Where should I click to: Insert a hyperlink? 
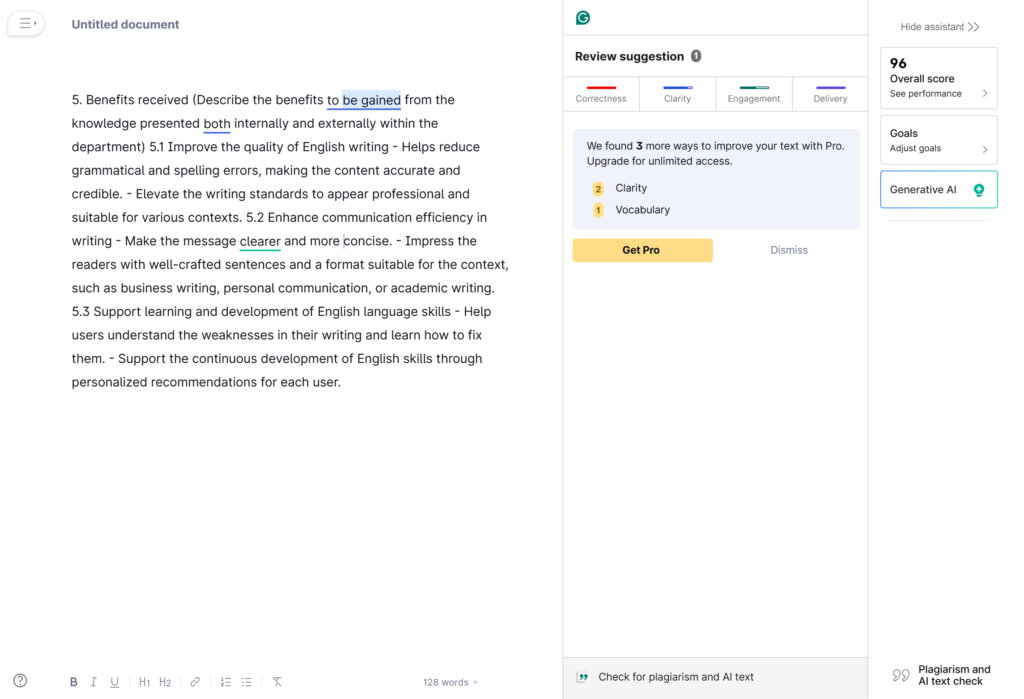195,682
